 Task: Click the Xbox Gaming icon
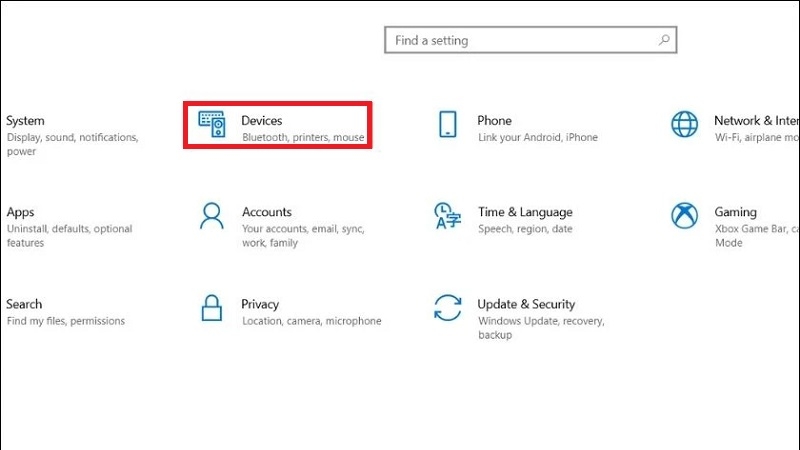[684, 216]
